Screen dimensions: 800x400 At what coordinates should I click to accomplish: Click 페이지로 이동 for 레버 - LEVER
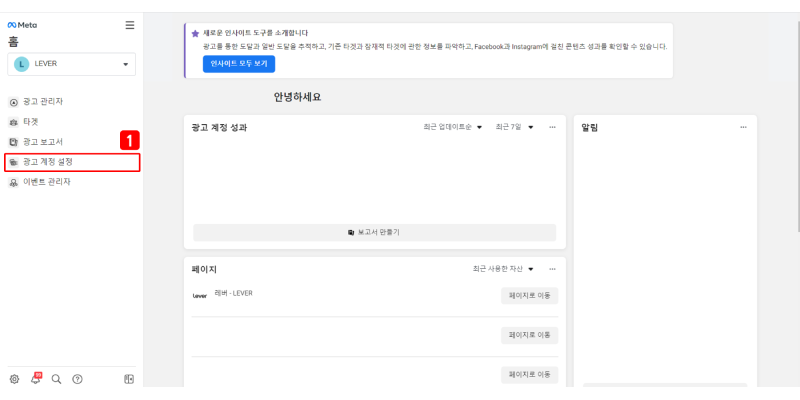pos(530,295)
